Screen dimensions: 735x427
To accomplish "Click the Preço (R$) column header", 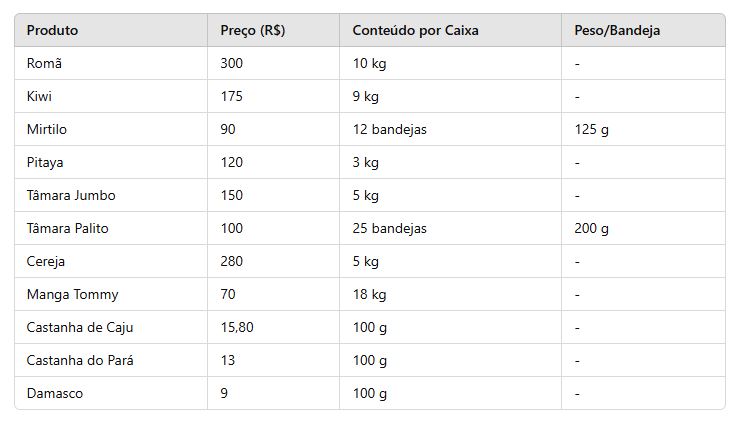I will [253, 30].
